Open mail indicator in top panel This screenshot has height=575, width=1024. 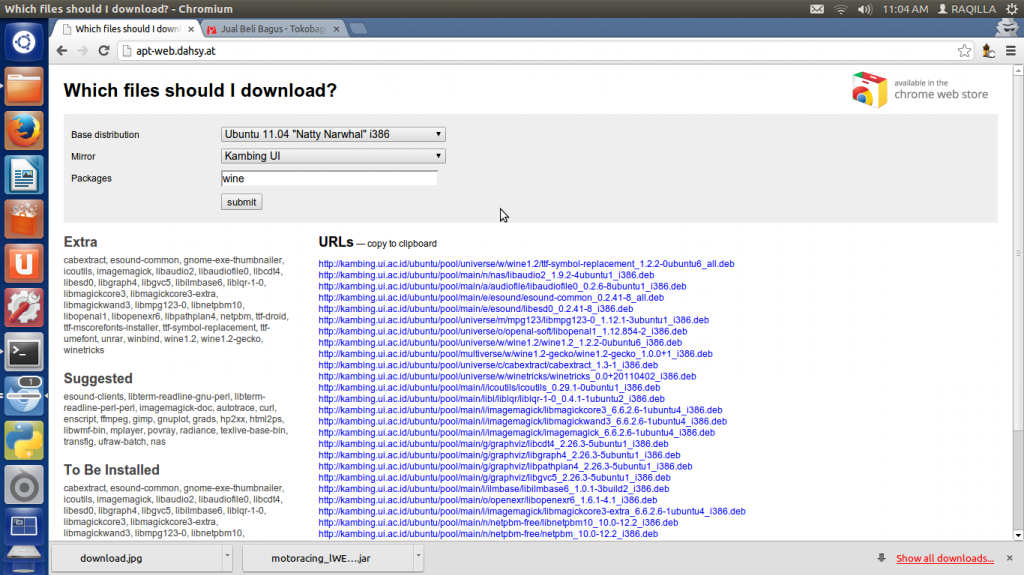point(817,9)
